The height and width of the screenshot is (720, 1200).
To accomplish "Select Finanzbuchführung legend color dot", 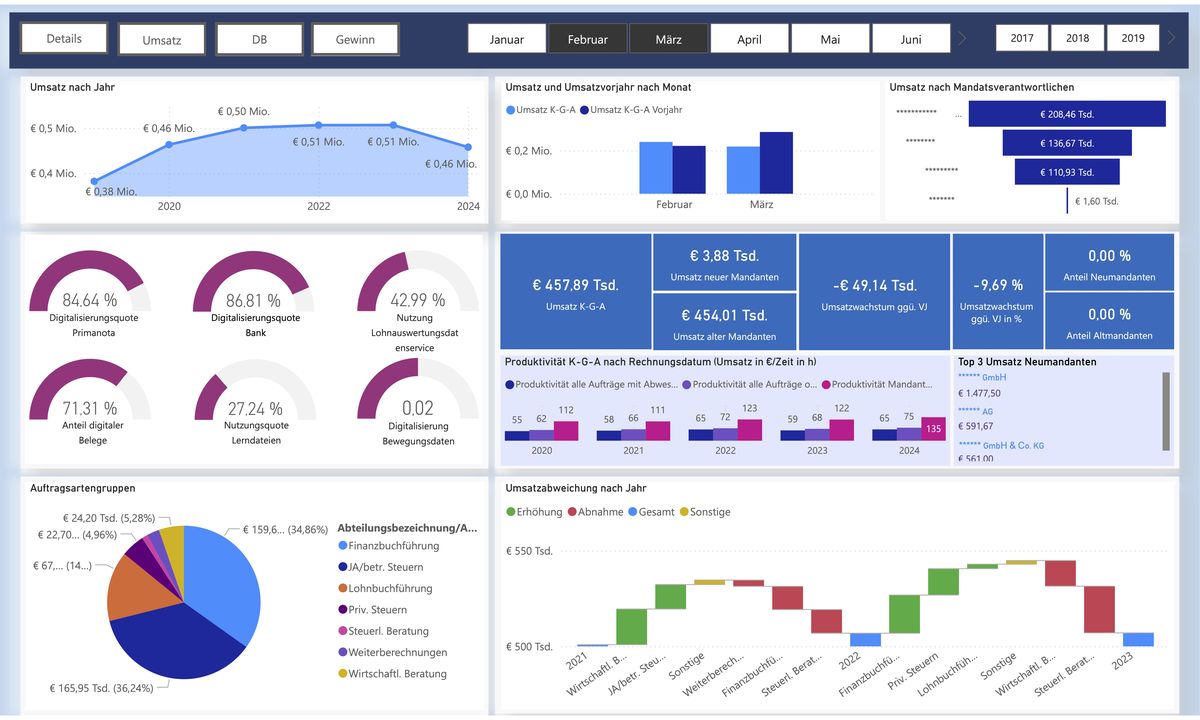I will pos(343,546).
